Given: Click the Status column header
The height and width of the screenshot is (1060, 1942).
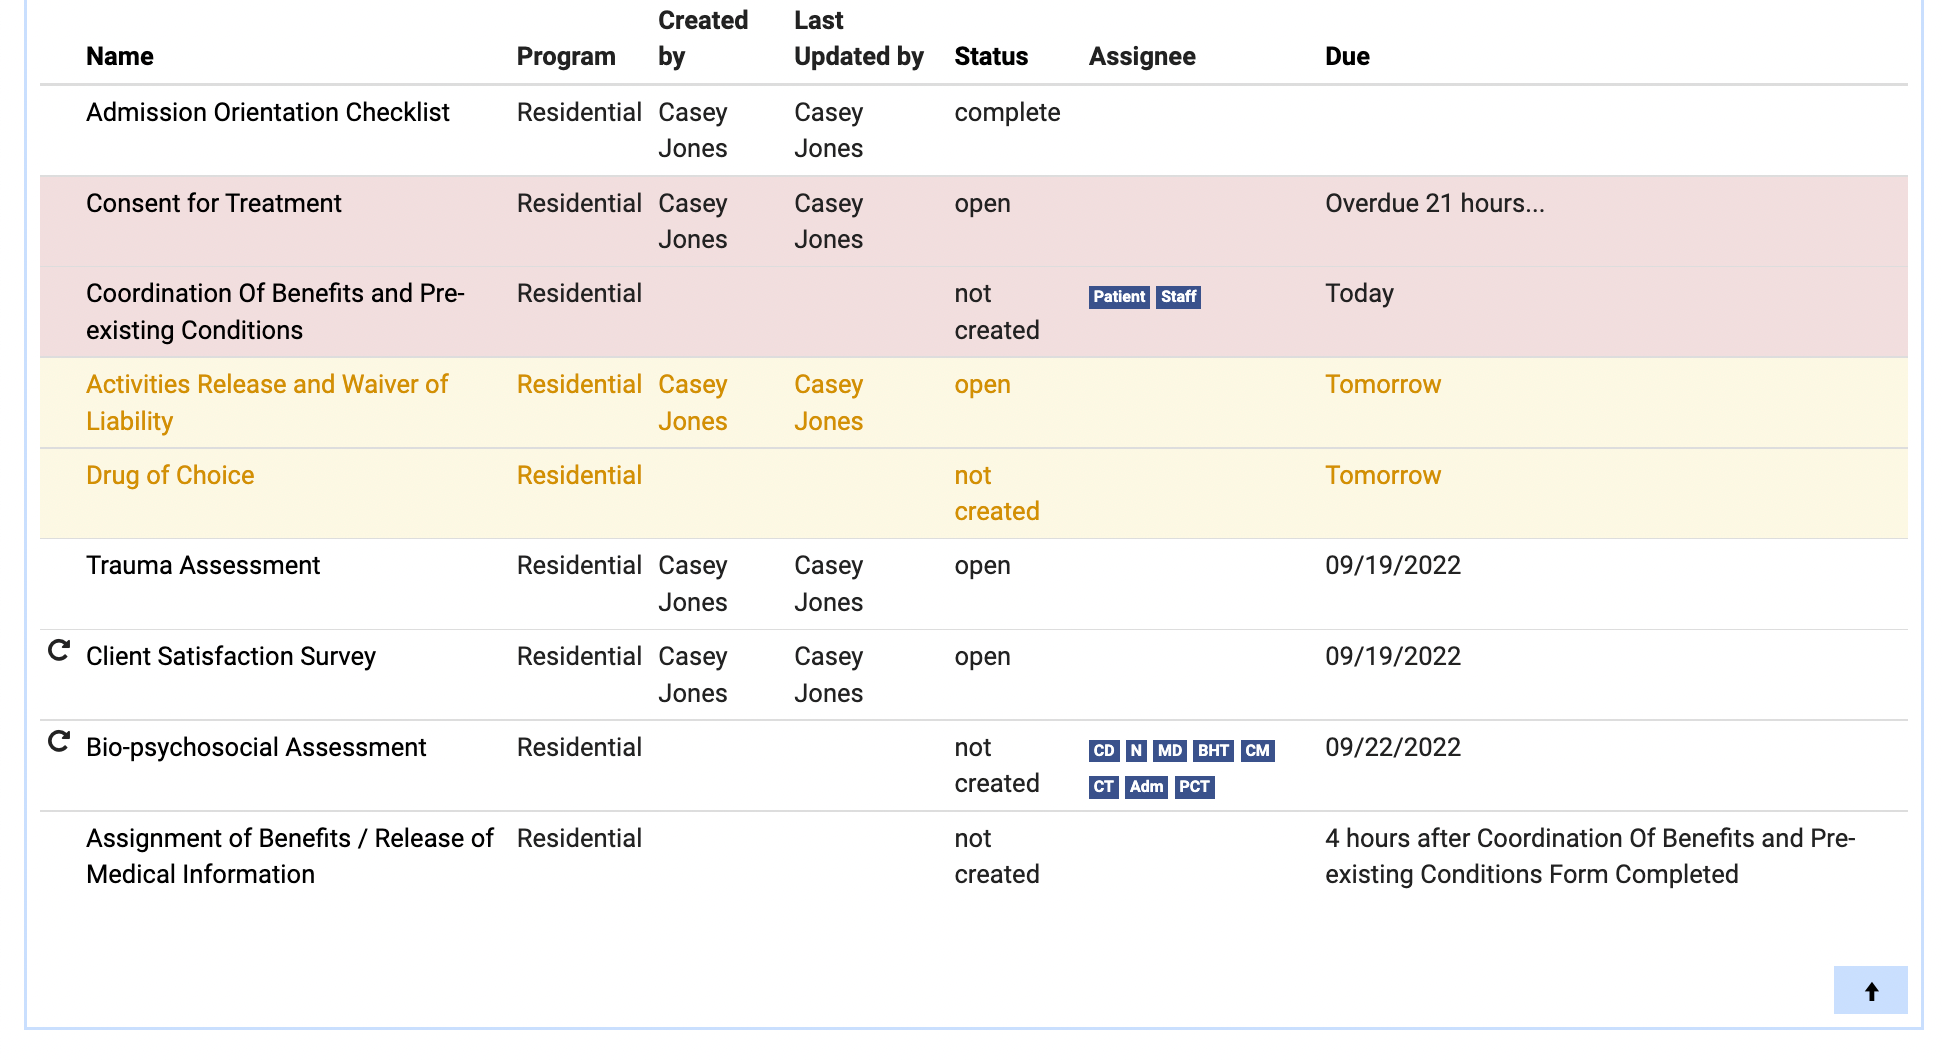Looking at the screenshot, I should click(991, 56).
